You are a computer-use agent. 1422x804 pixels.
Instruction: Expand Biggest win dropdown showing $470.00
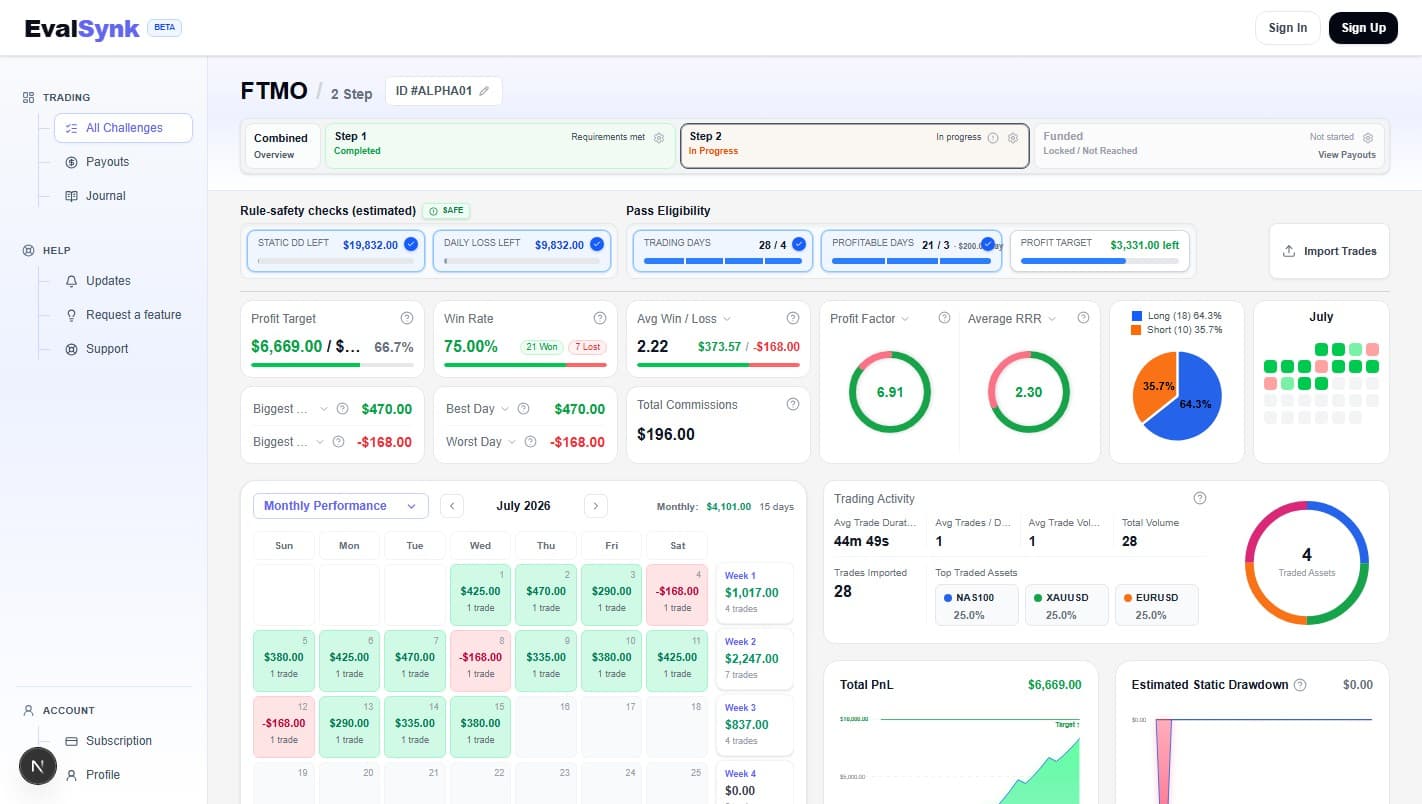click(323, 409)
